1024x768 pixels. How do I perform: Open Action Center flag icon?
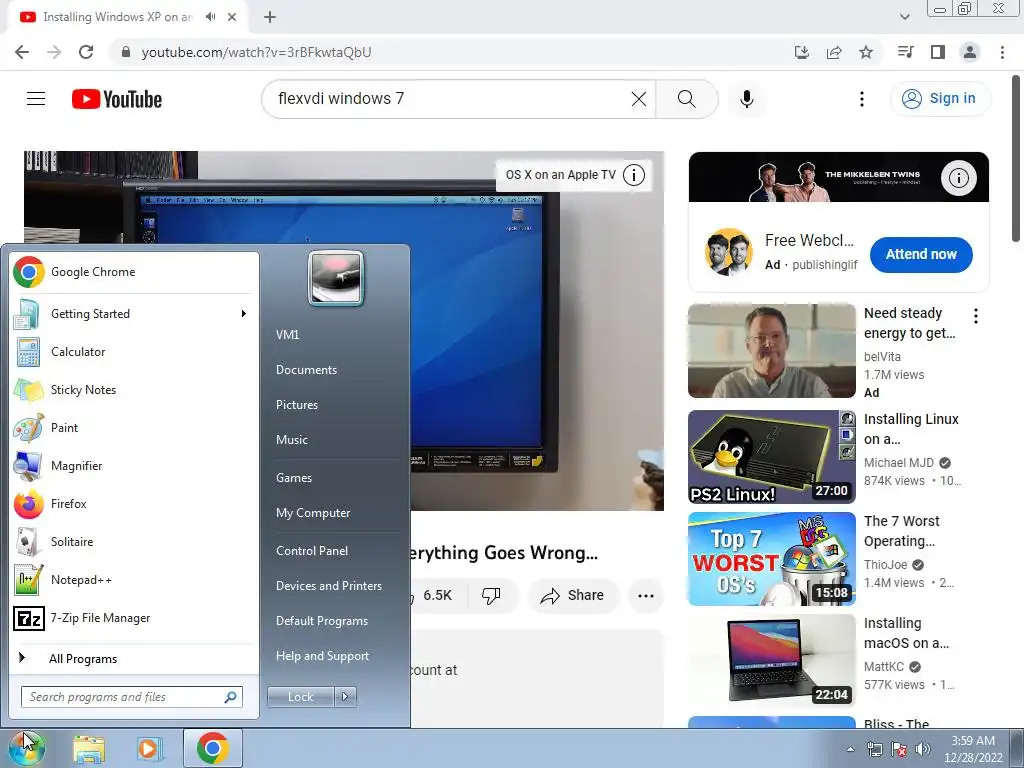(x=899, y=749)
